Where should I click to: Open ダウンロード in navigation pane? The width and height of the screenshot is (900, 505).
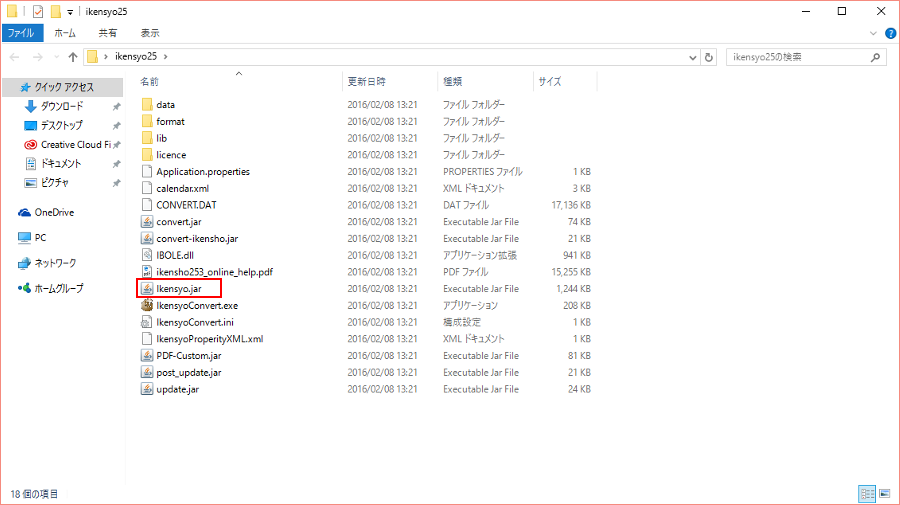click(x=62, y=106)
